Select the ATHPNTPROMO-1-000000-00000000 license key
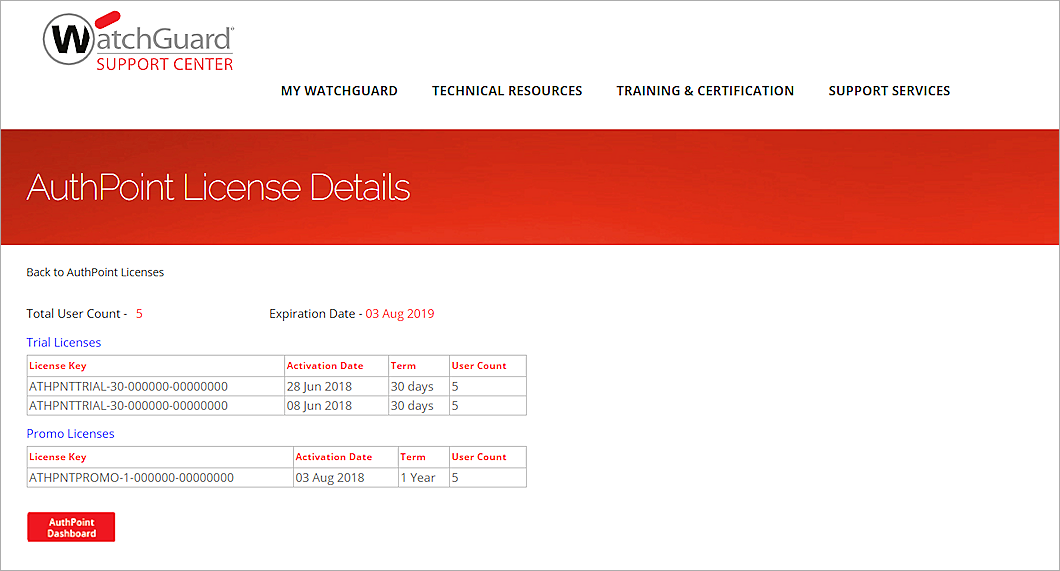This screenshot has width=1060, height=571. 131,478
